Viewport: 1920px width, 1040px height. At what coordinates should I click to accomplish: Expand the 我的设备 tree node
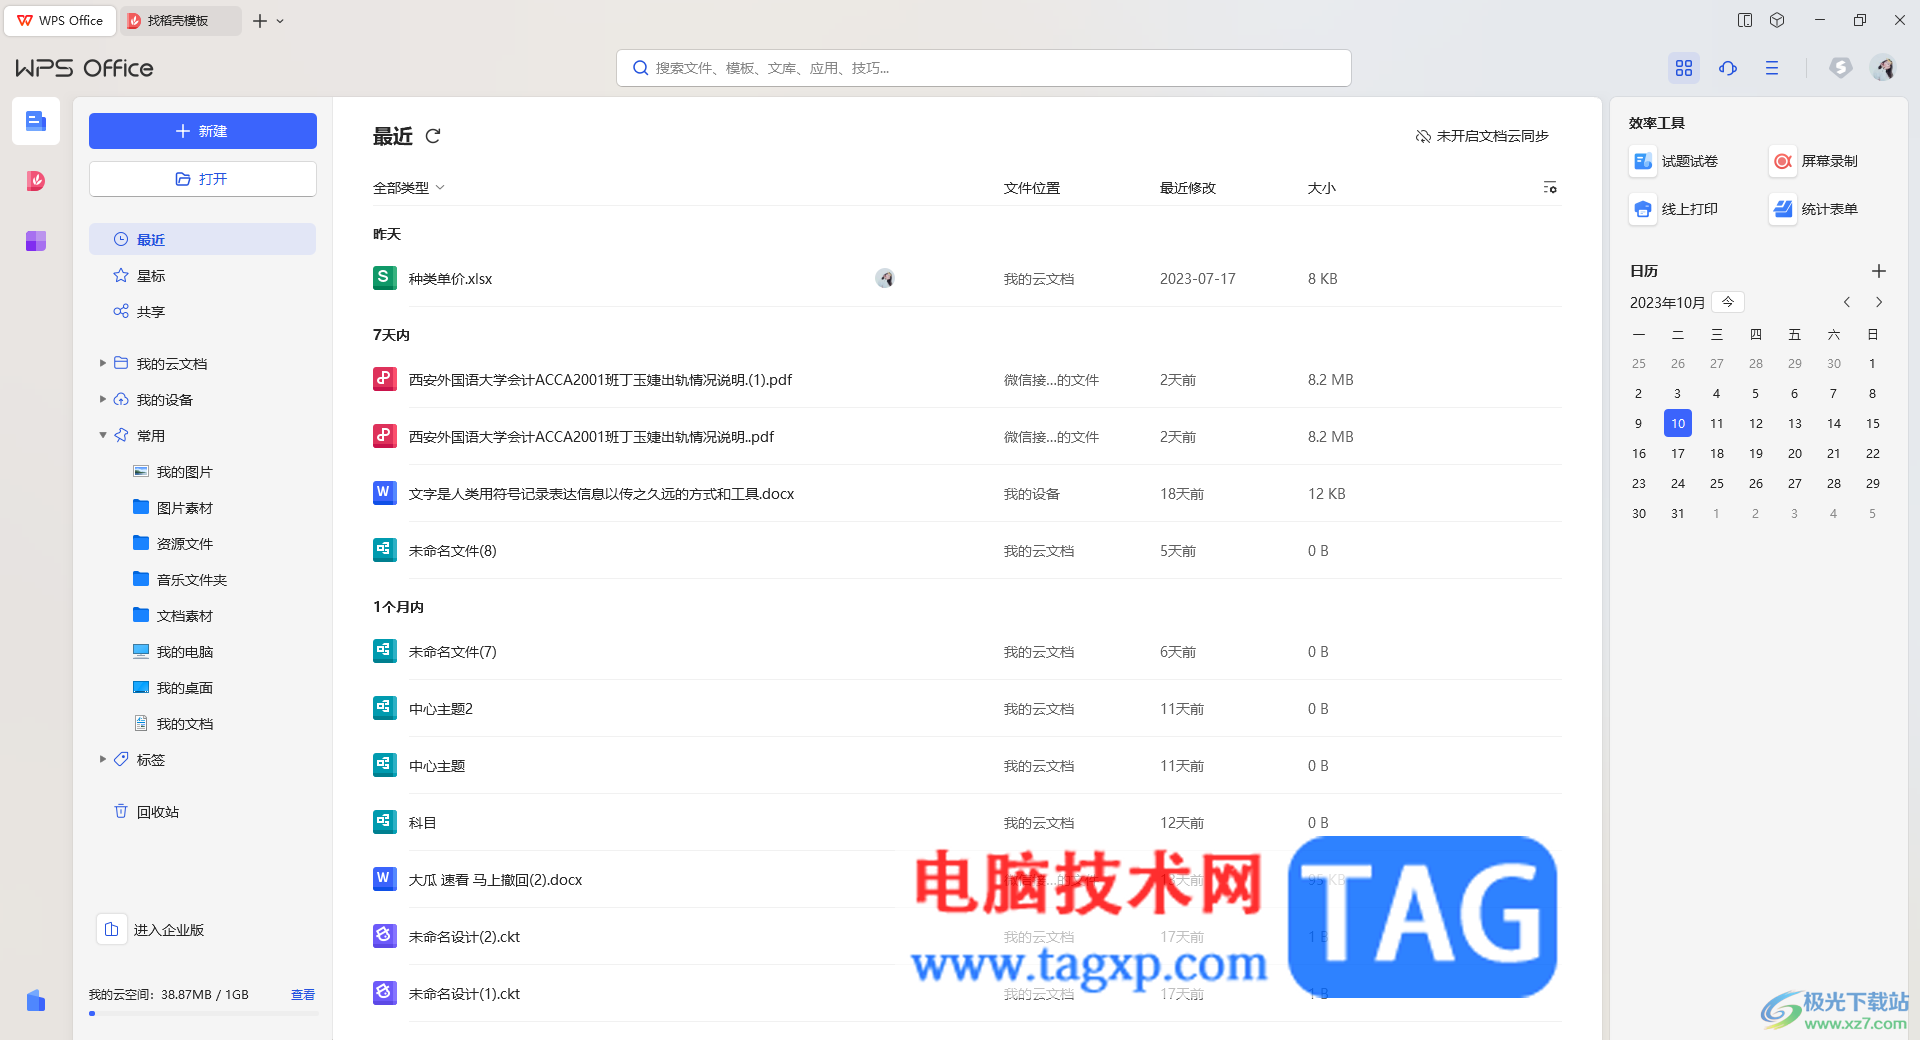pos(102,399)
